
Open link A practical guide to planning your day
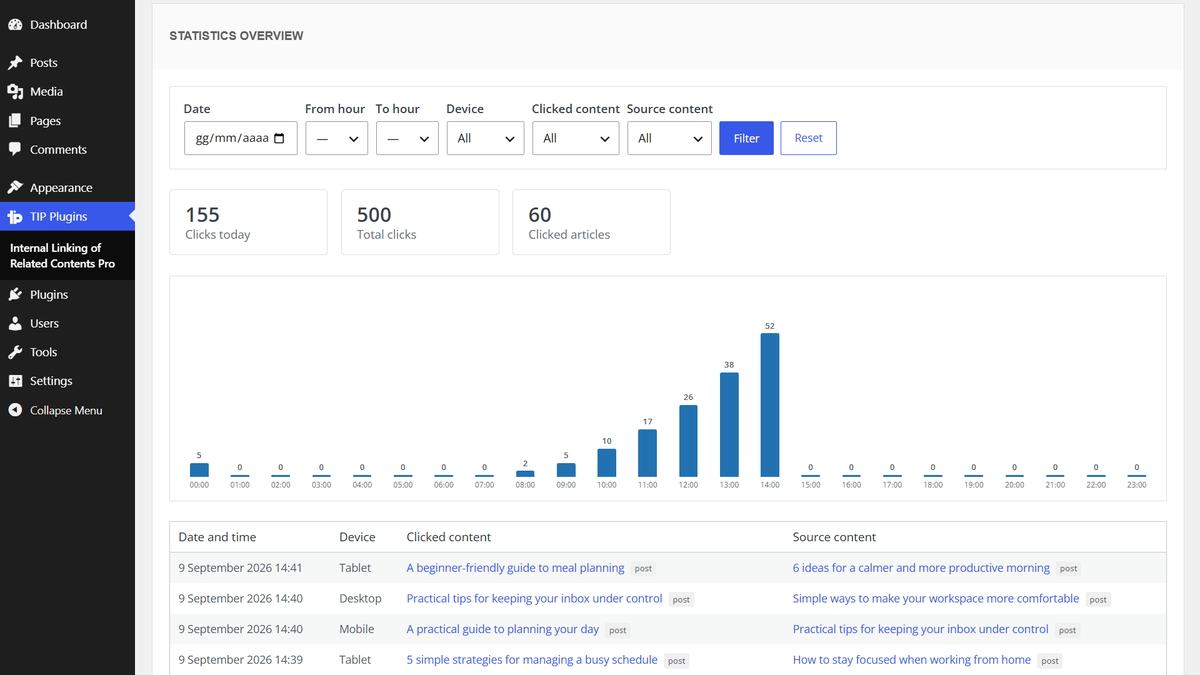point(502,629)
